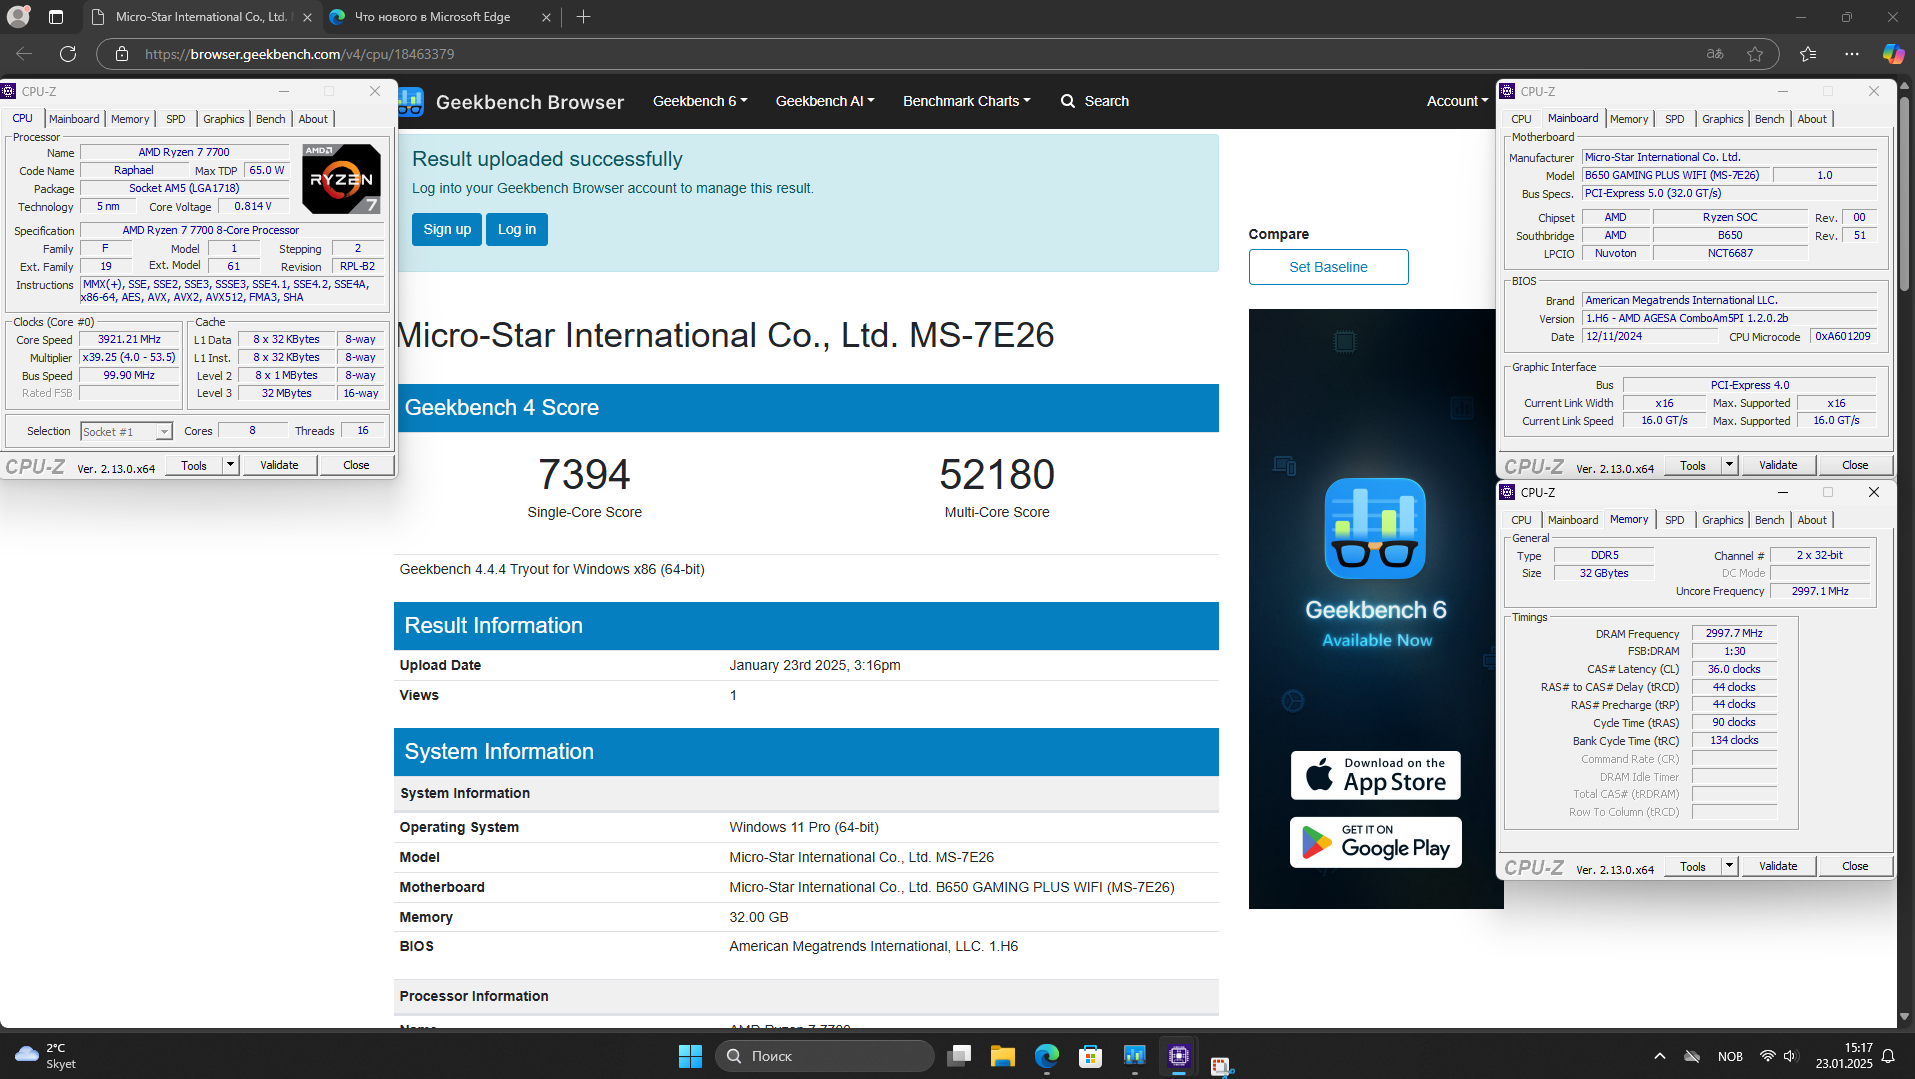Expand the Benchmark Charts dropdown menu
The image size is (1915, 1079).
click(x=966, y=101)
